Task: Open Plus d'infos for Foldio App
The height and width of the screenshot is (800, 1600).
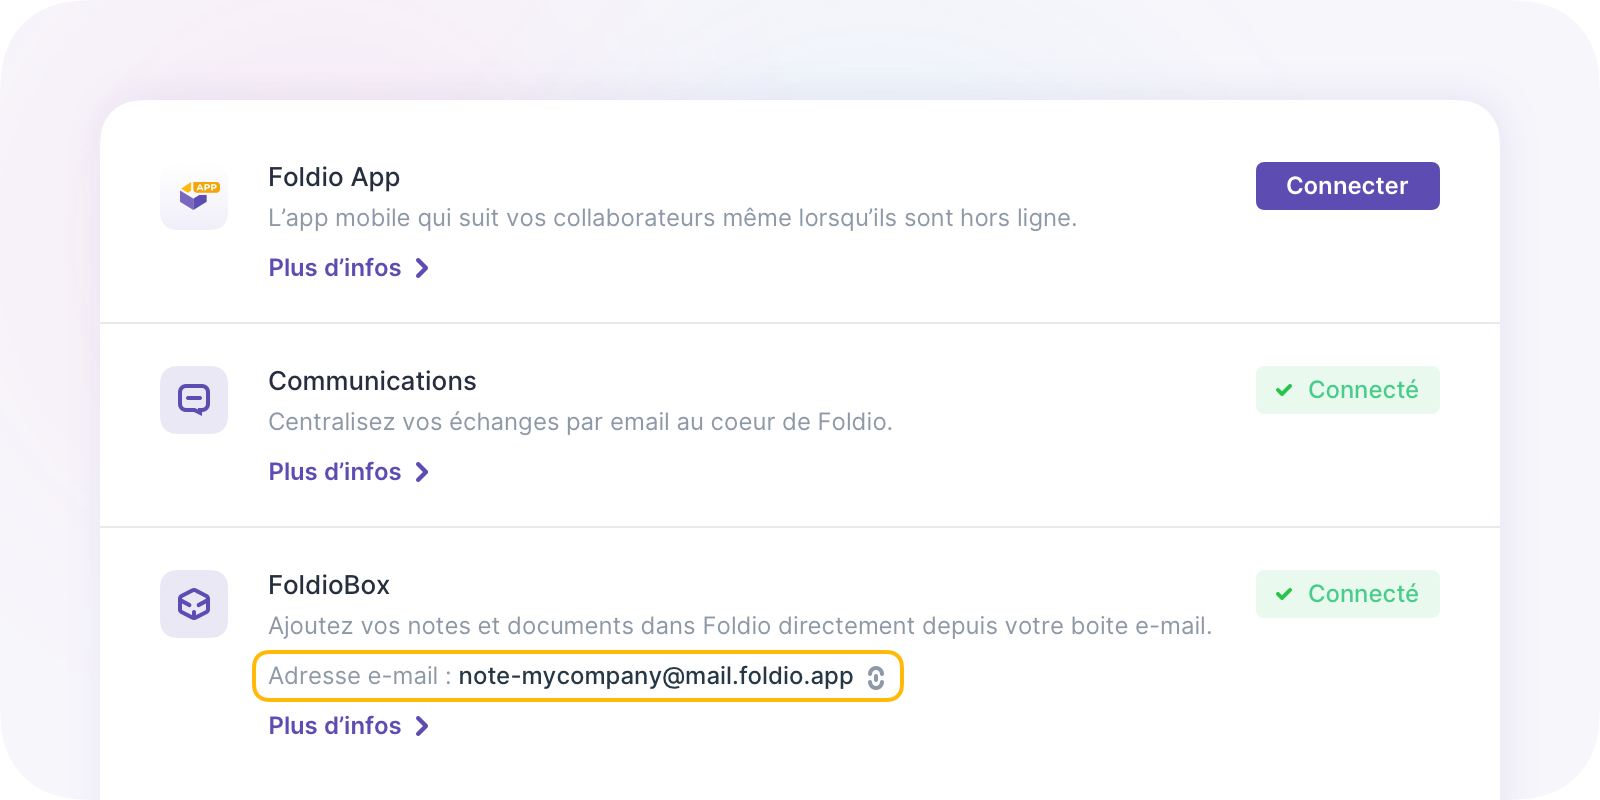Action: tap(335, 268)
